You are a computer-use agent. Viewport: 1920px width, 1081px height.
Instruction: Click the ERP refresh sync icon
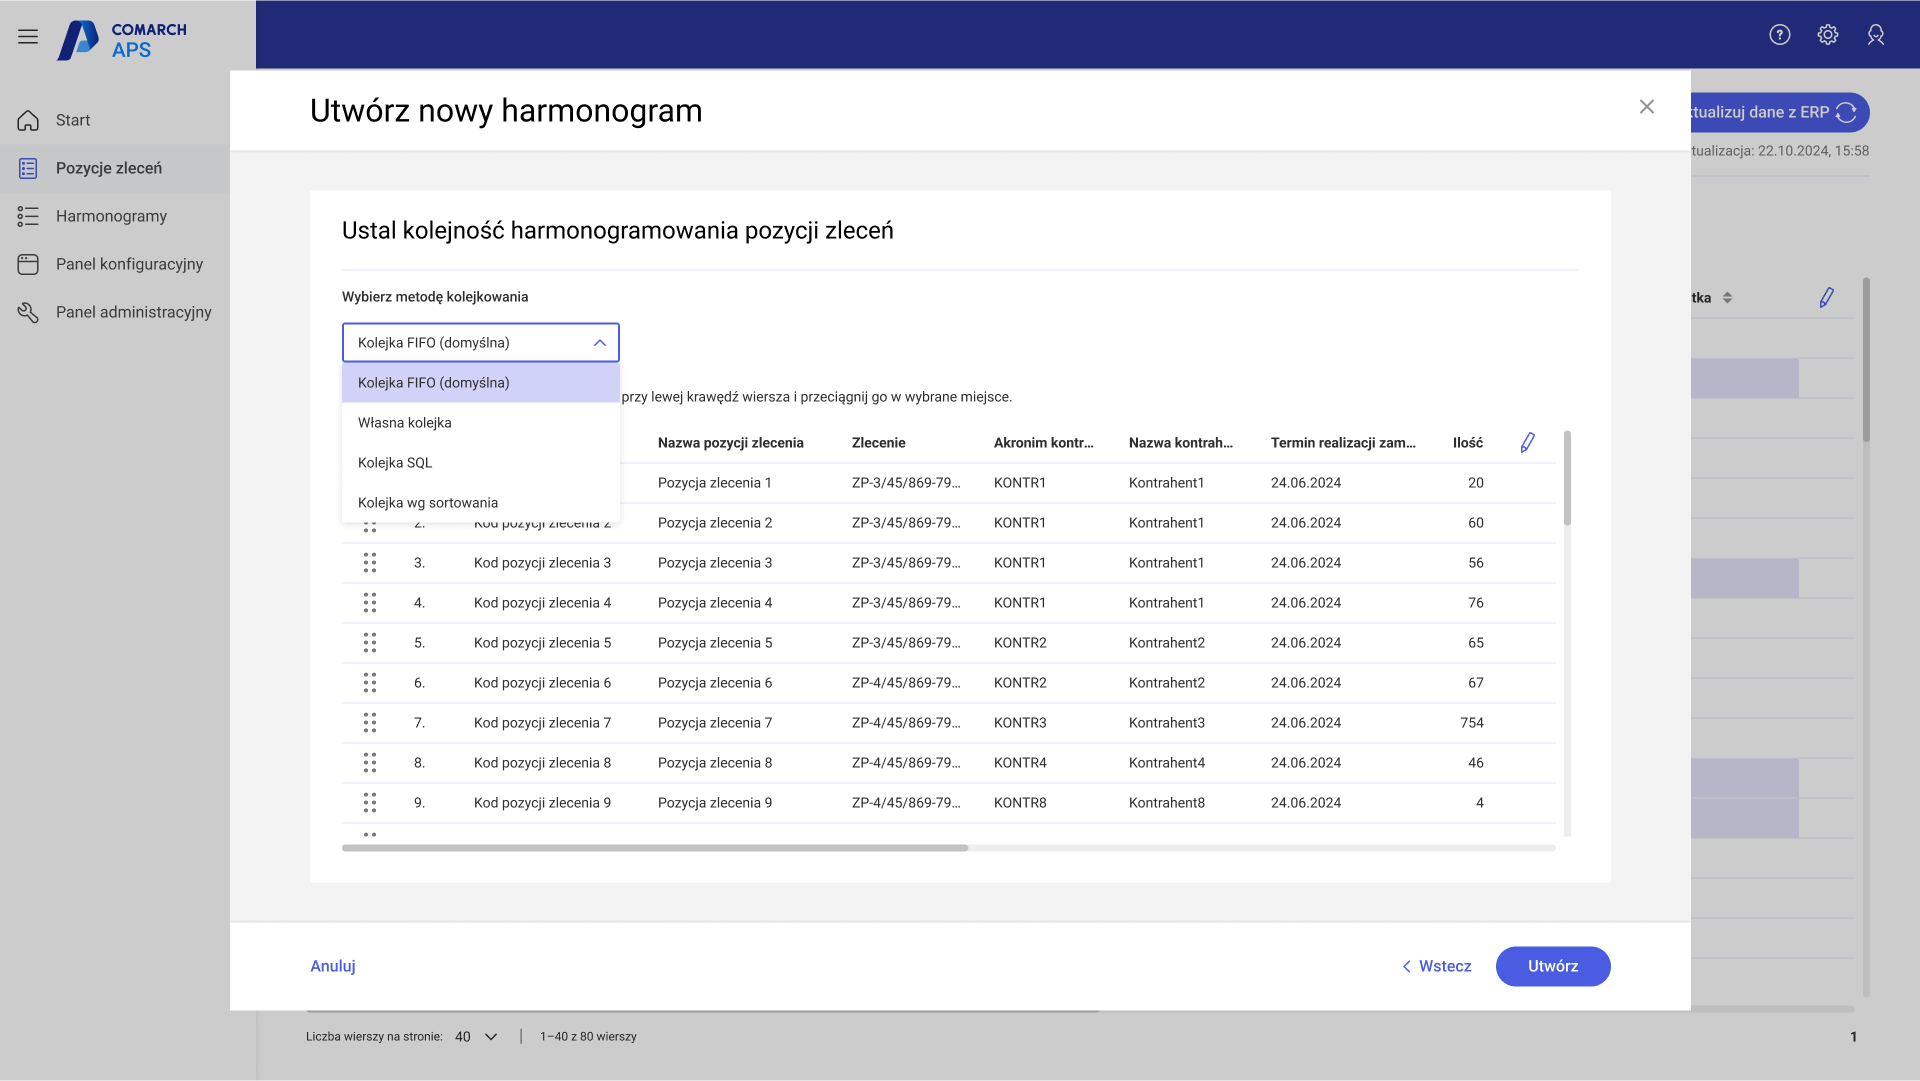click(1846, 113)
